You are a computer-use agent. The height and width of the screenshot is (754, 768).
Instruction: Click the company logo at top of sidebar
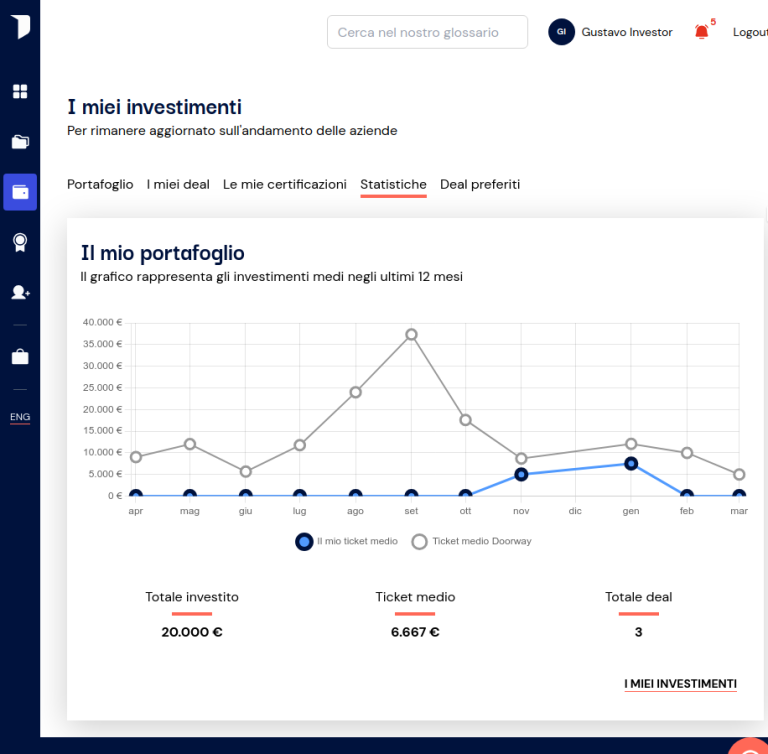pos(20,26)
